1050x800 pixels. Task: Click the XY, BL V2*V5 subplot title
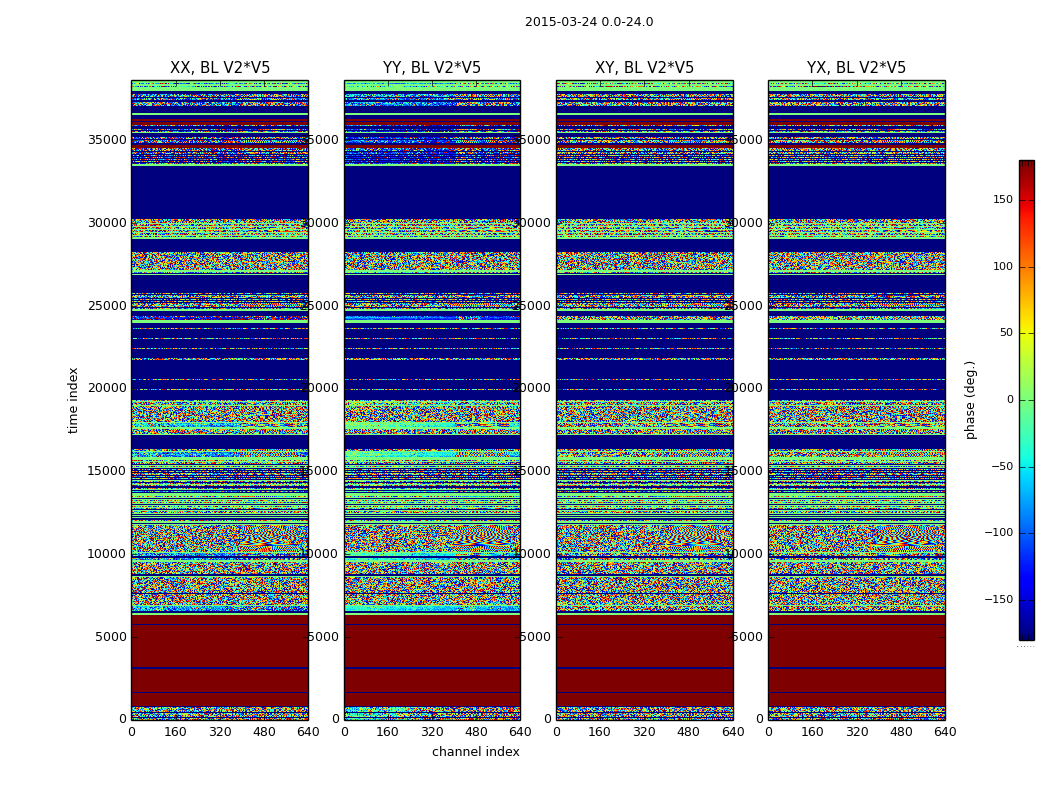coord(644,68)
